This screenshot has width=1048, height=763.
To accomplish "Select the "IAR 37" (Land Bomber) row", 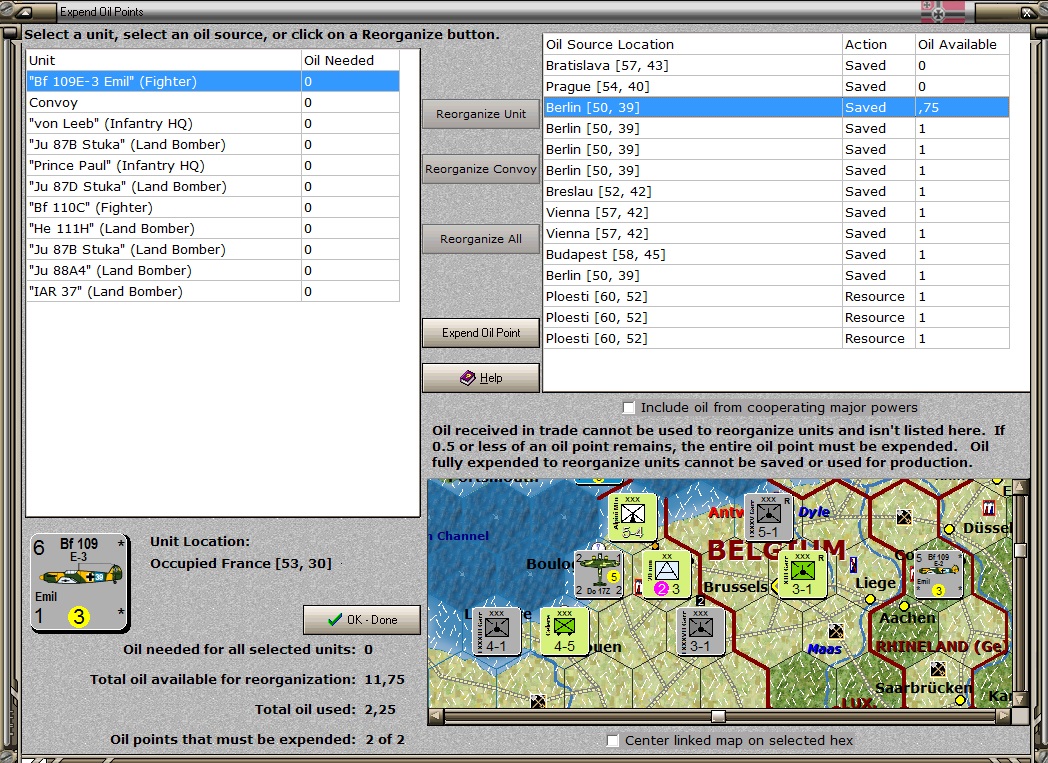I will [213, 291].
